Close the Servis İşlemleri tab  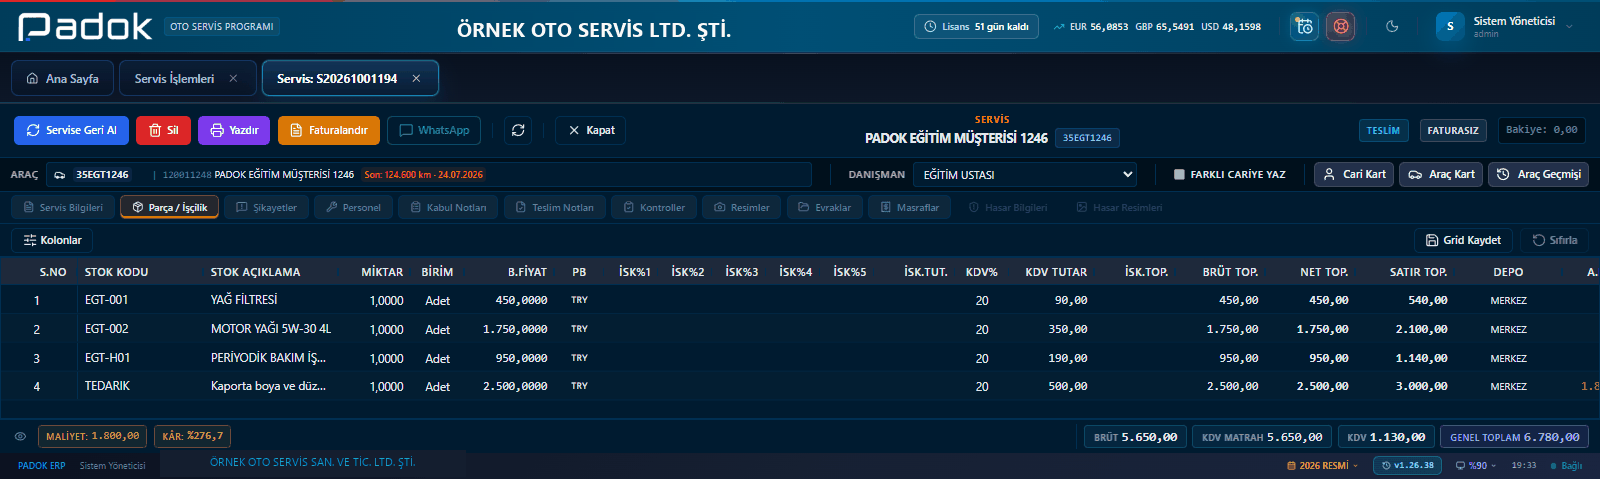(233, 78)
